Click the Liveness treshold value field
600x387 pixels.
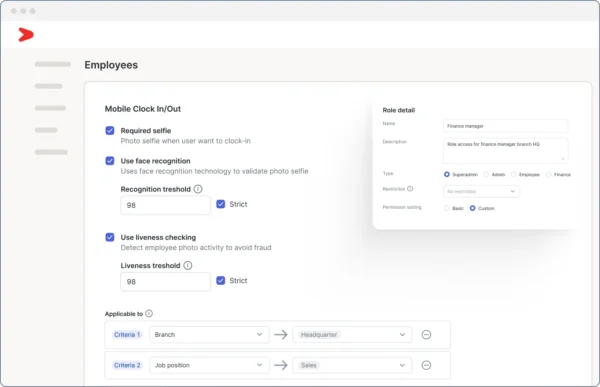pos(165,282)
